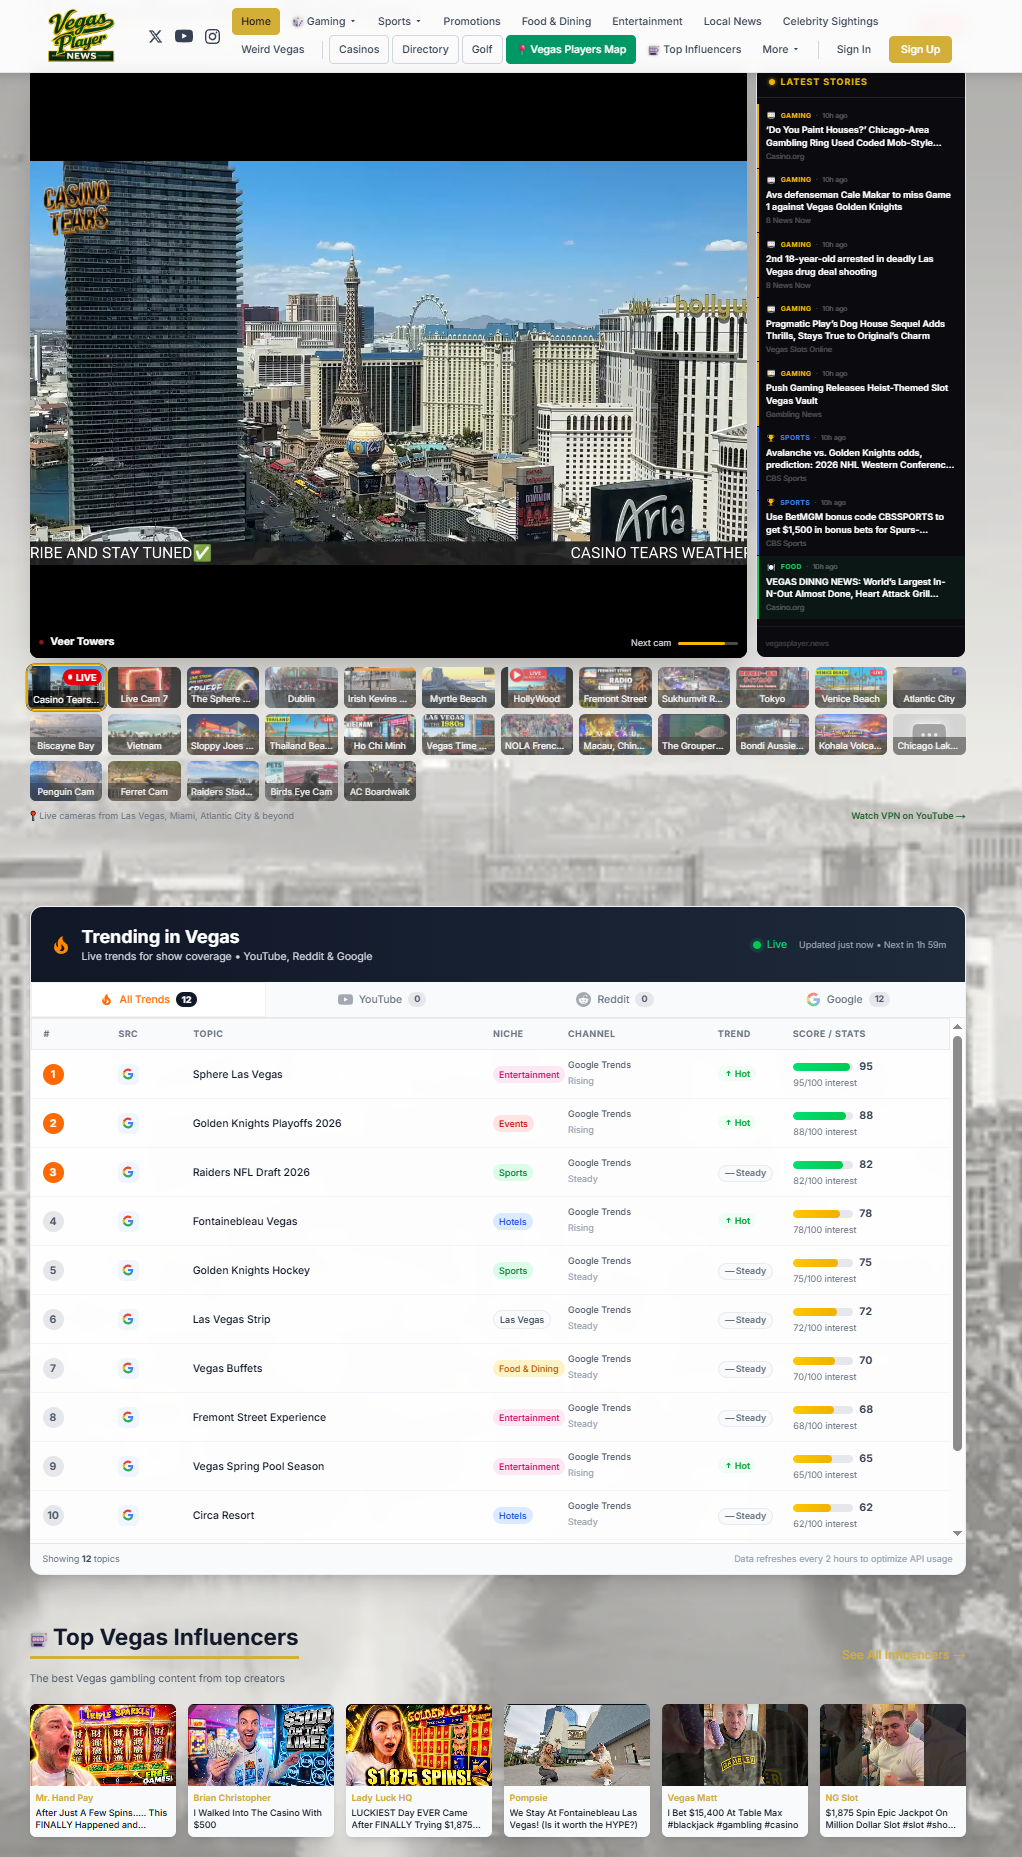Click Google icon in Golden Knights Playoffs 2026 row
1022x1857 pixels.
pos(128,1123)
